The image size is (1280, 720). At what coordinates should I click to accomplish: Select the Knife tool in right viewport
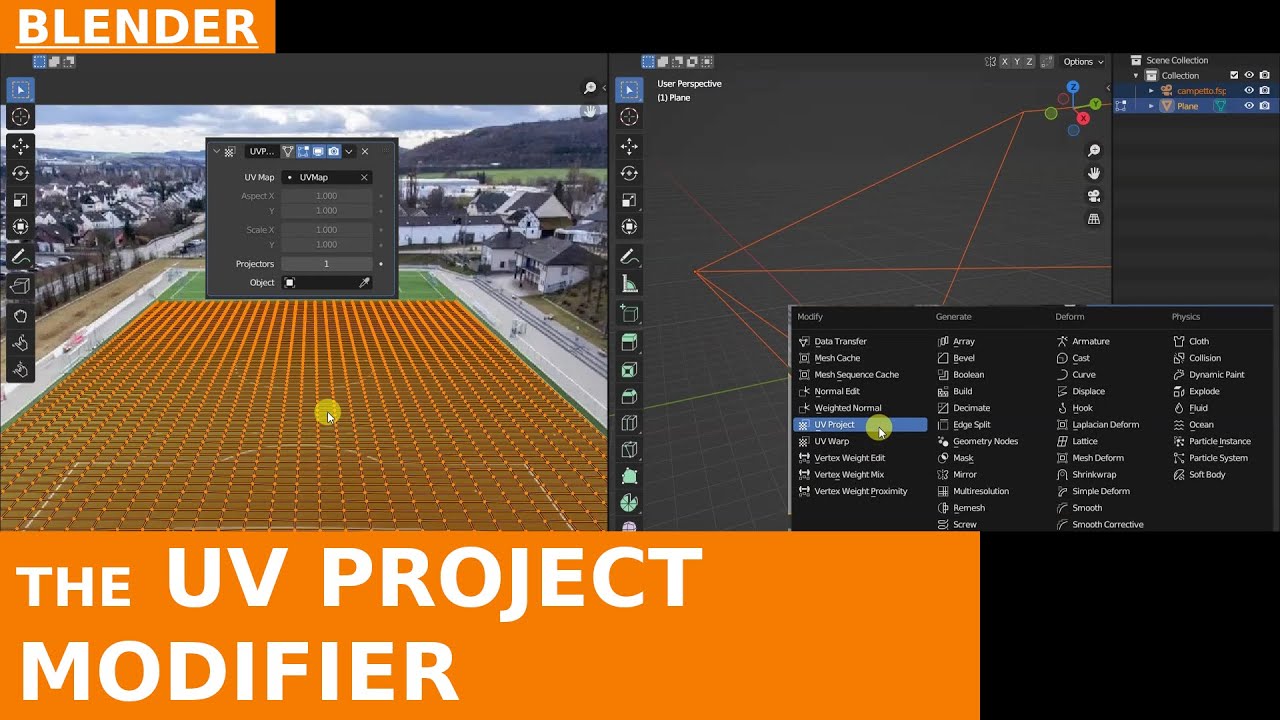point(629,451)
